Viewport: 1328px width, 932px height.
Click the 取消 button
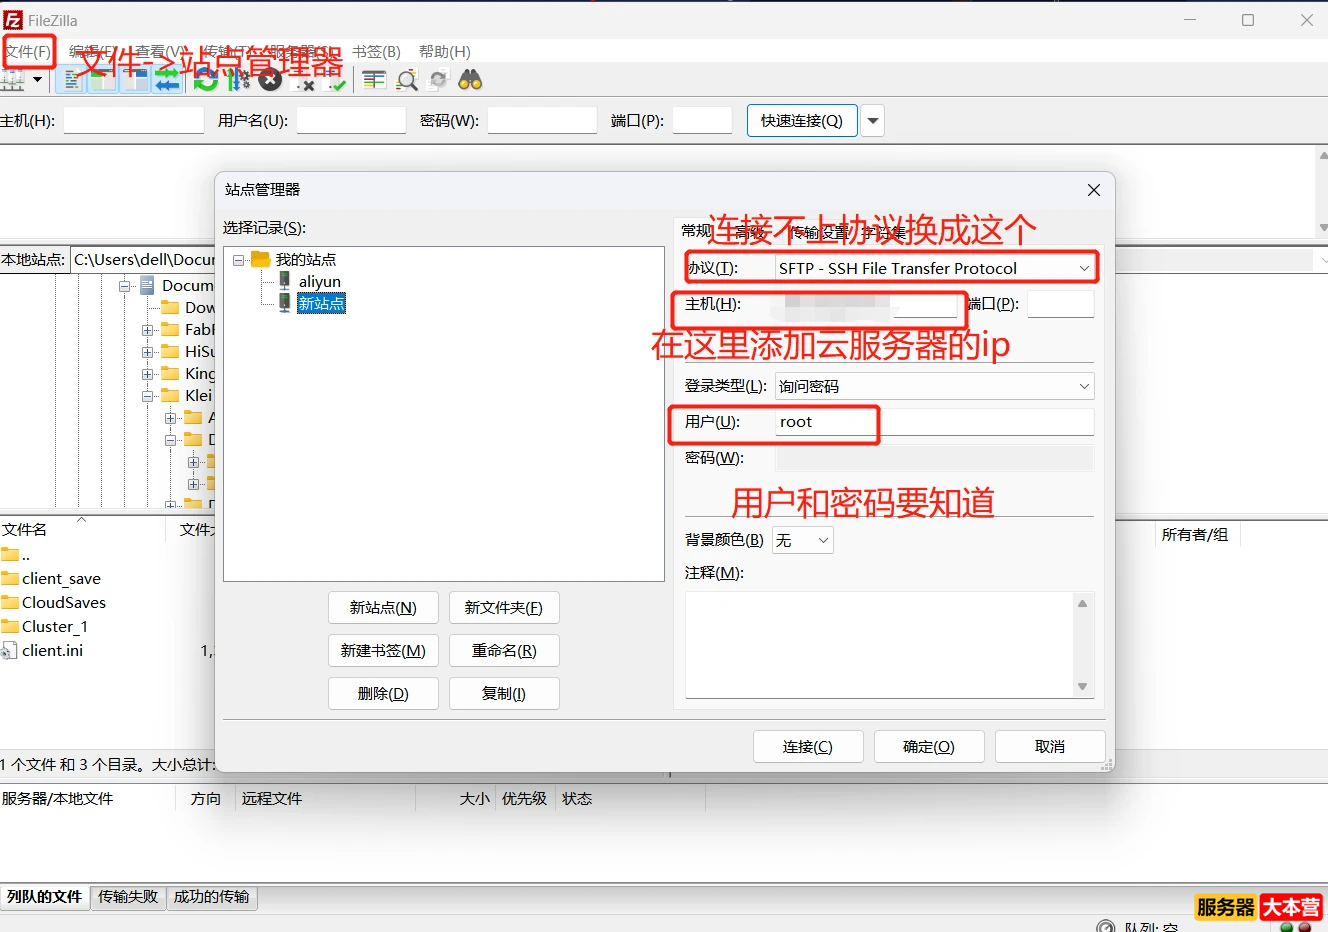point(1050,747)
